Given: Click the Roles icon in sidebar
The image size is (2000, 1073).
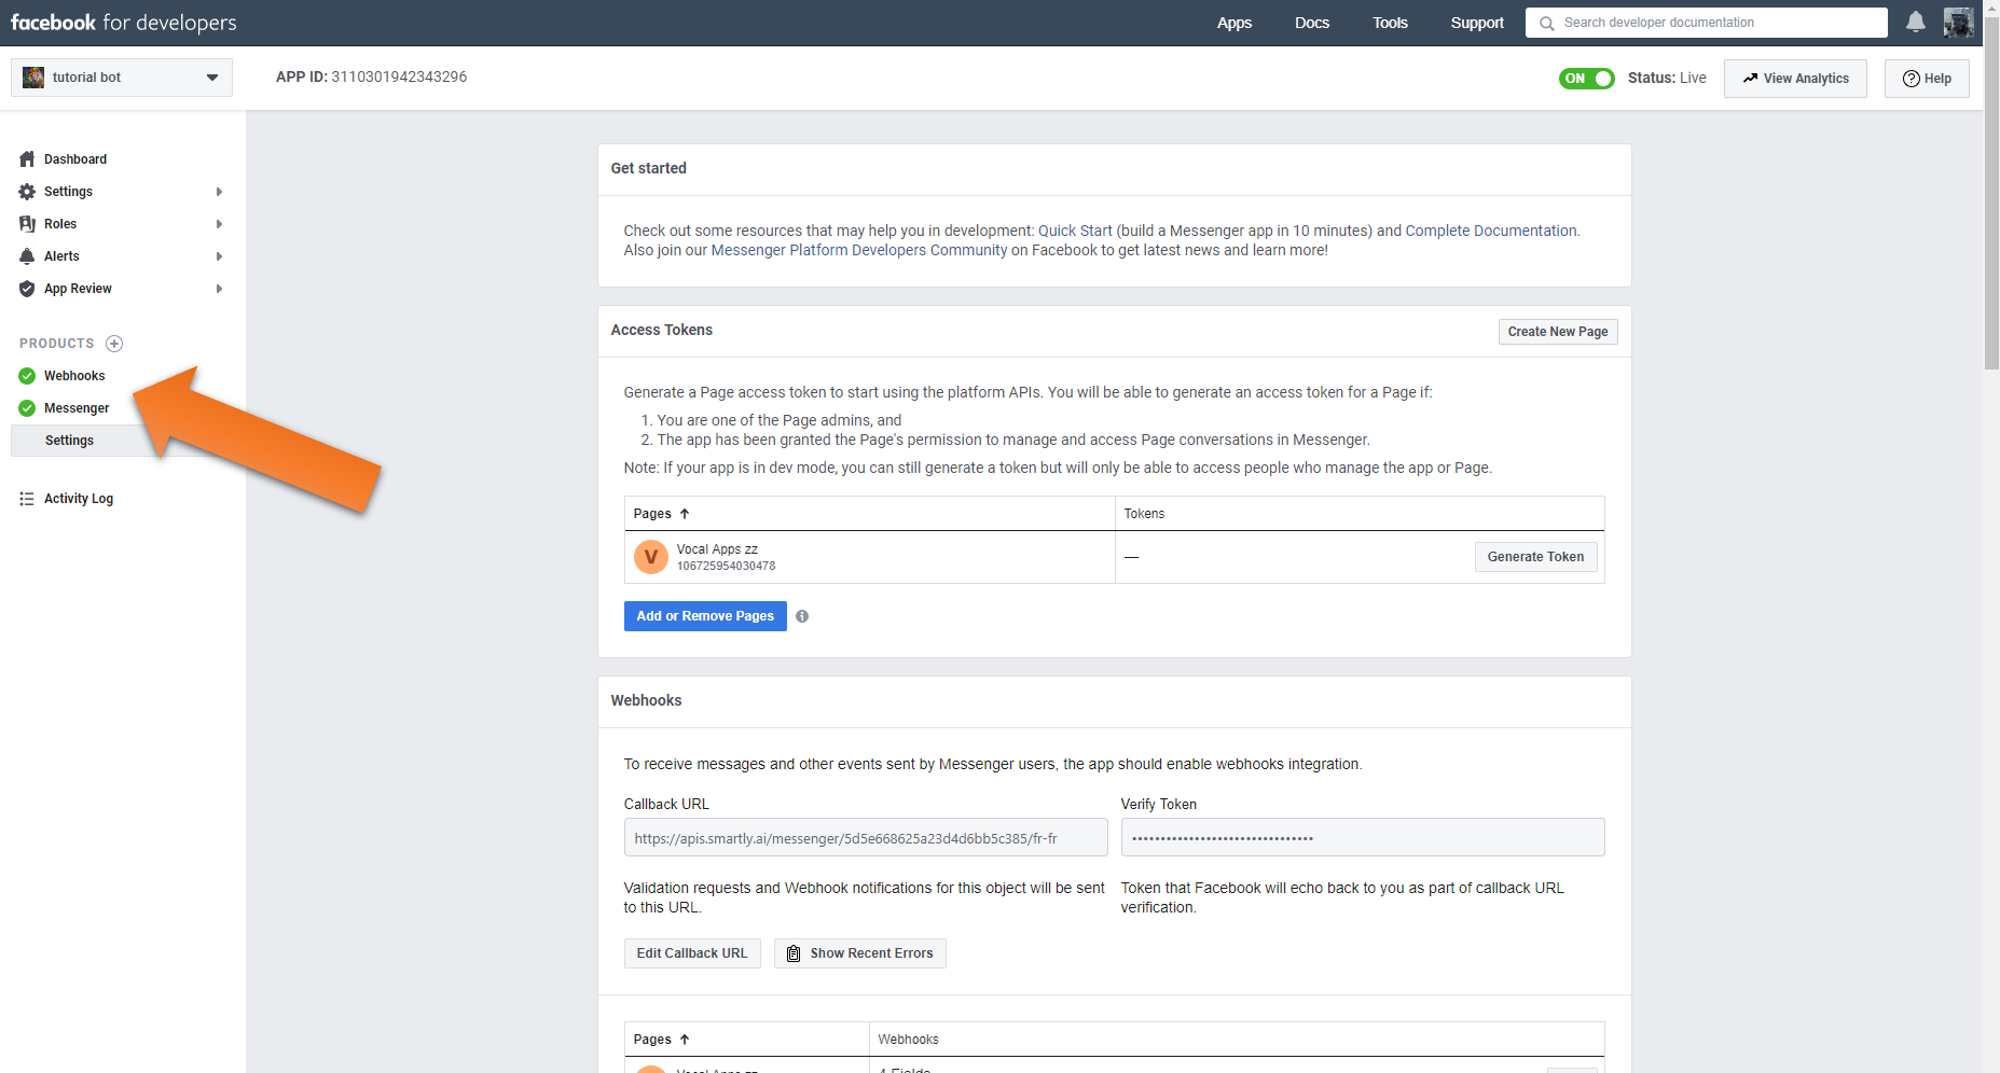Looking at the screenshot, I should (27, 224).
